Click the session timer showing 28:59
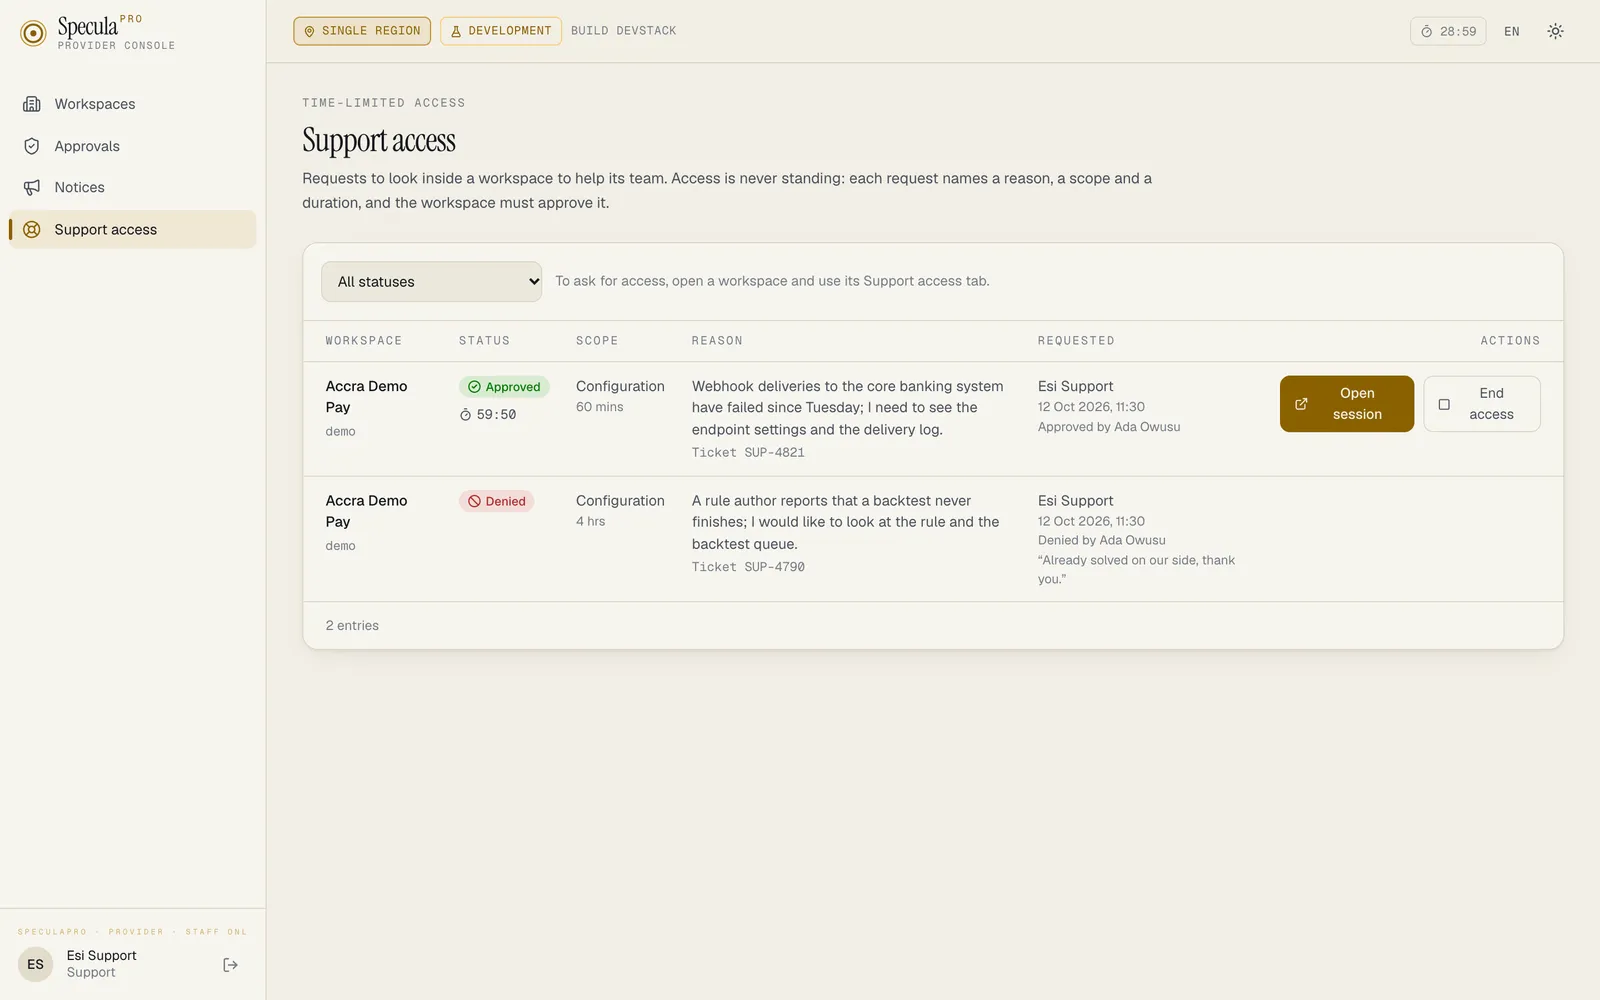Viewport: 1600px width, 1000px height. 1448,31
